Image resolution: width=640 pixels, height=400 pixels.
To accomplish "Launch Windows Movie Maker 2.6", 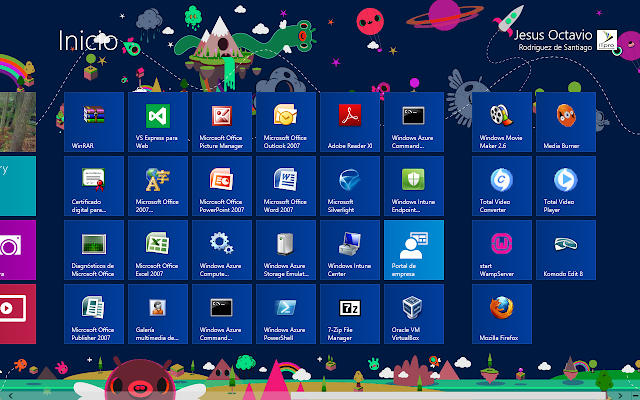I will coord(502,122).
